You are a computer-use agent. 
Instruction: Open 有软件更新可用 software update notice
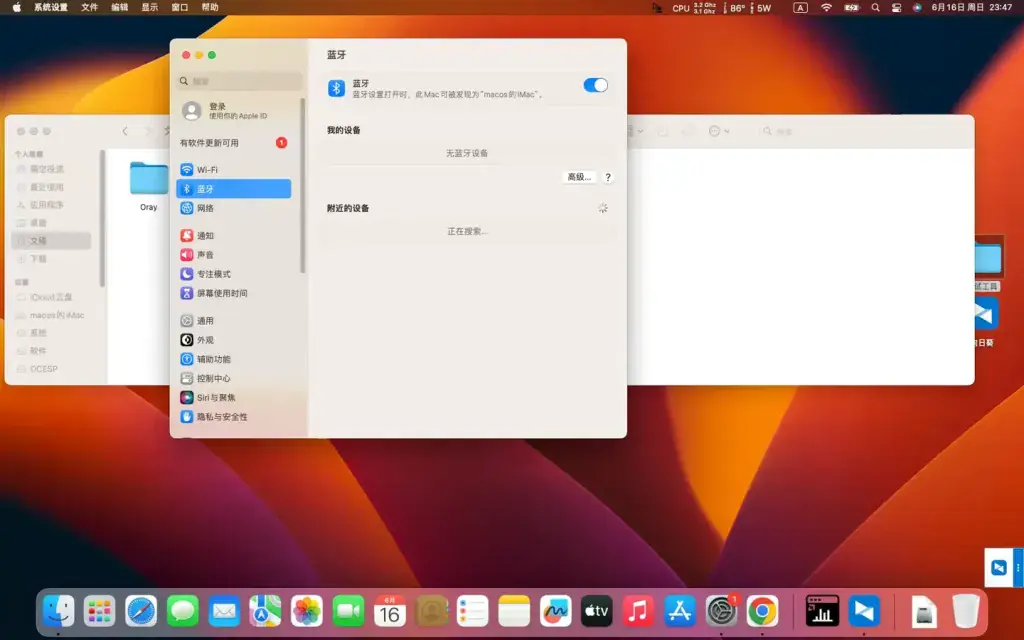pos(233,142)
